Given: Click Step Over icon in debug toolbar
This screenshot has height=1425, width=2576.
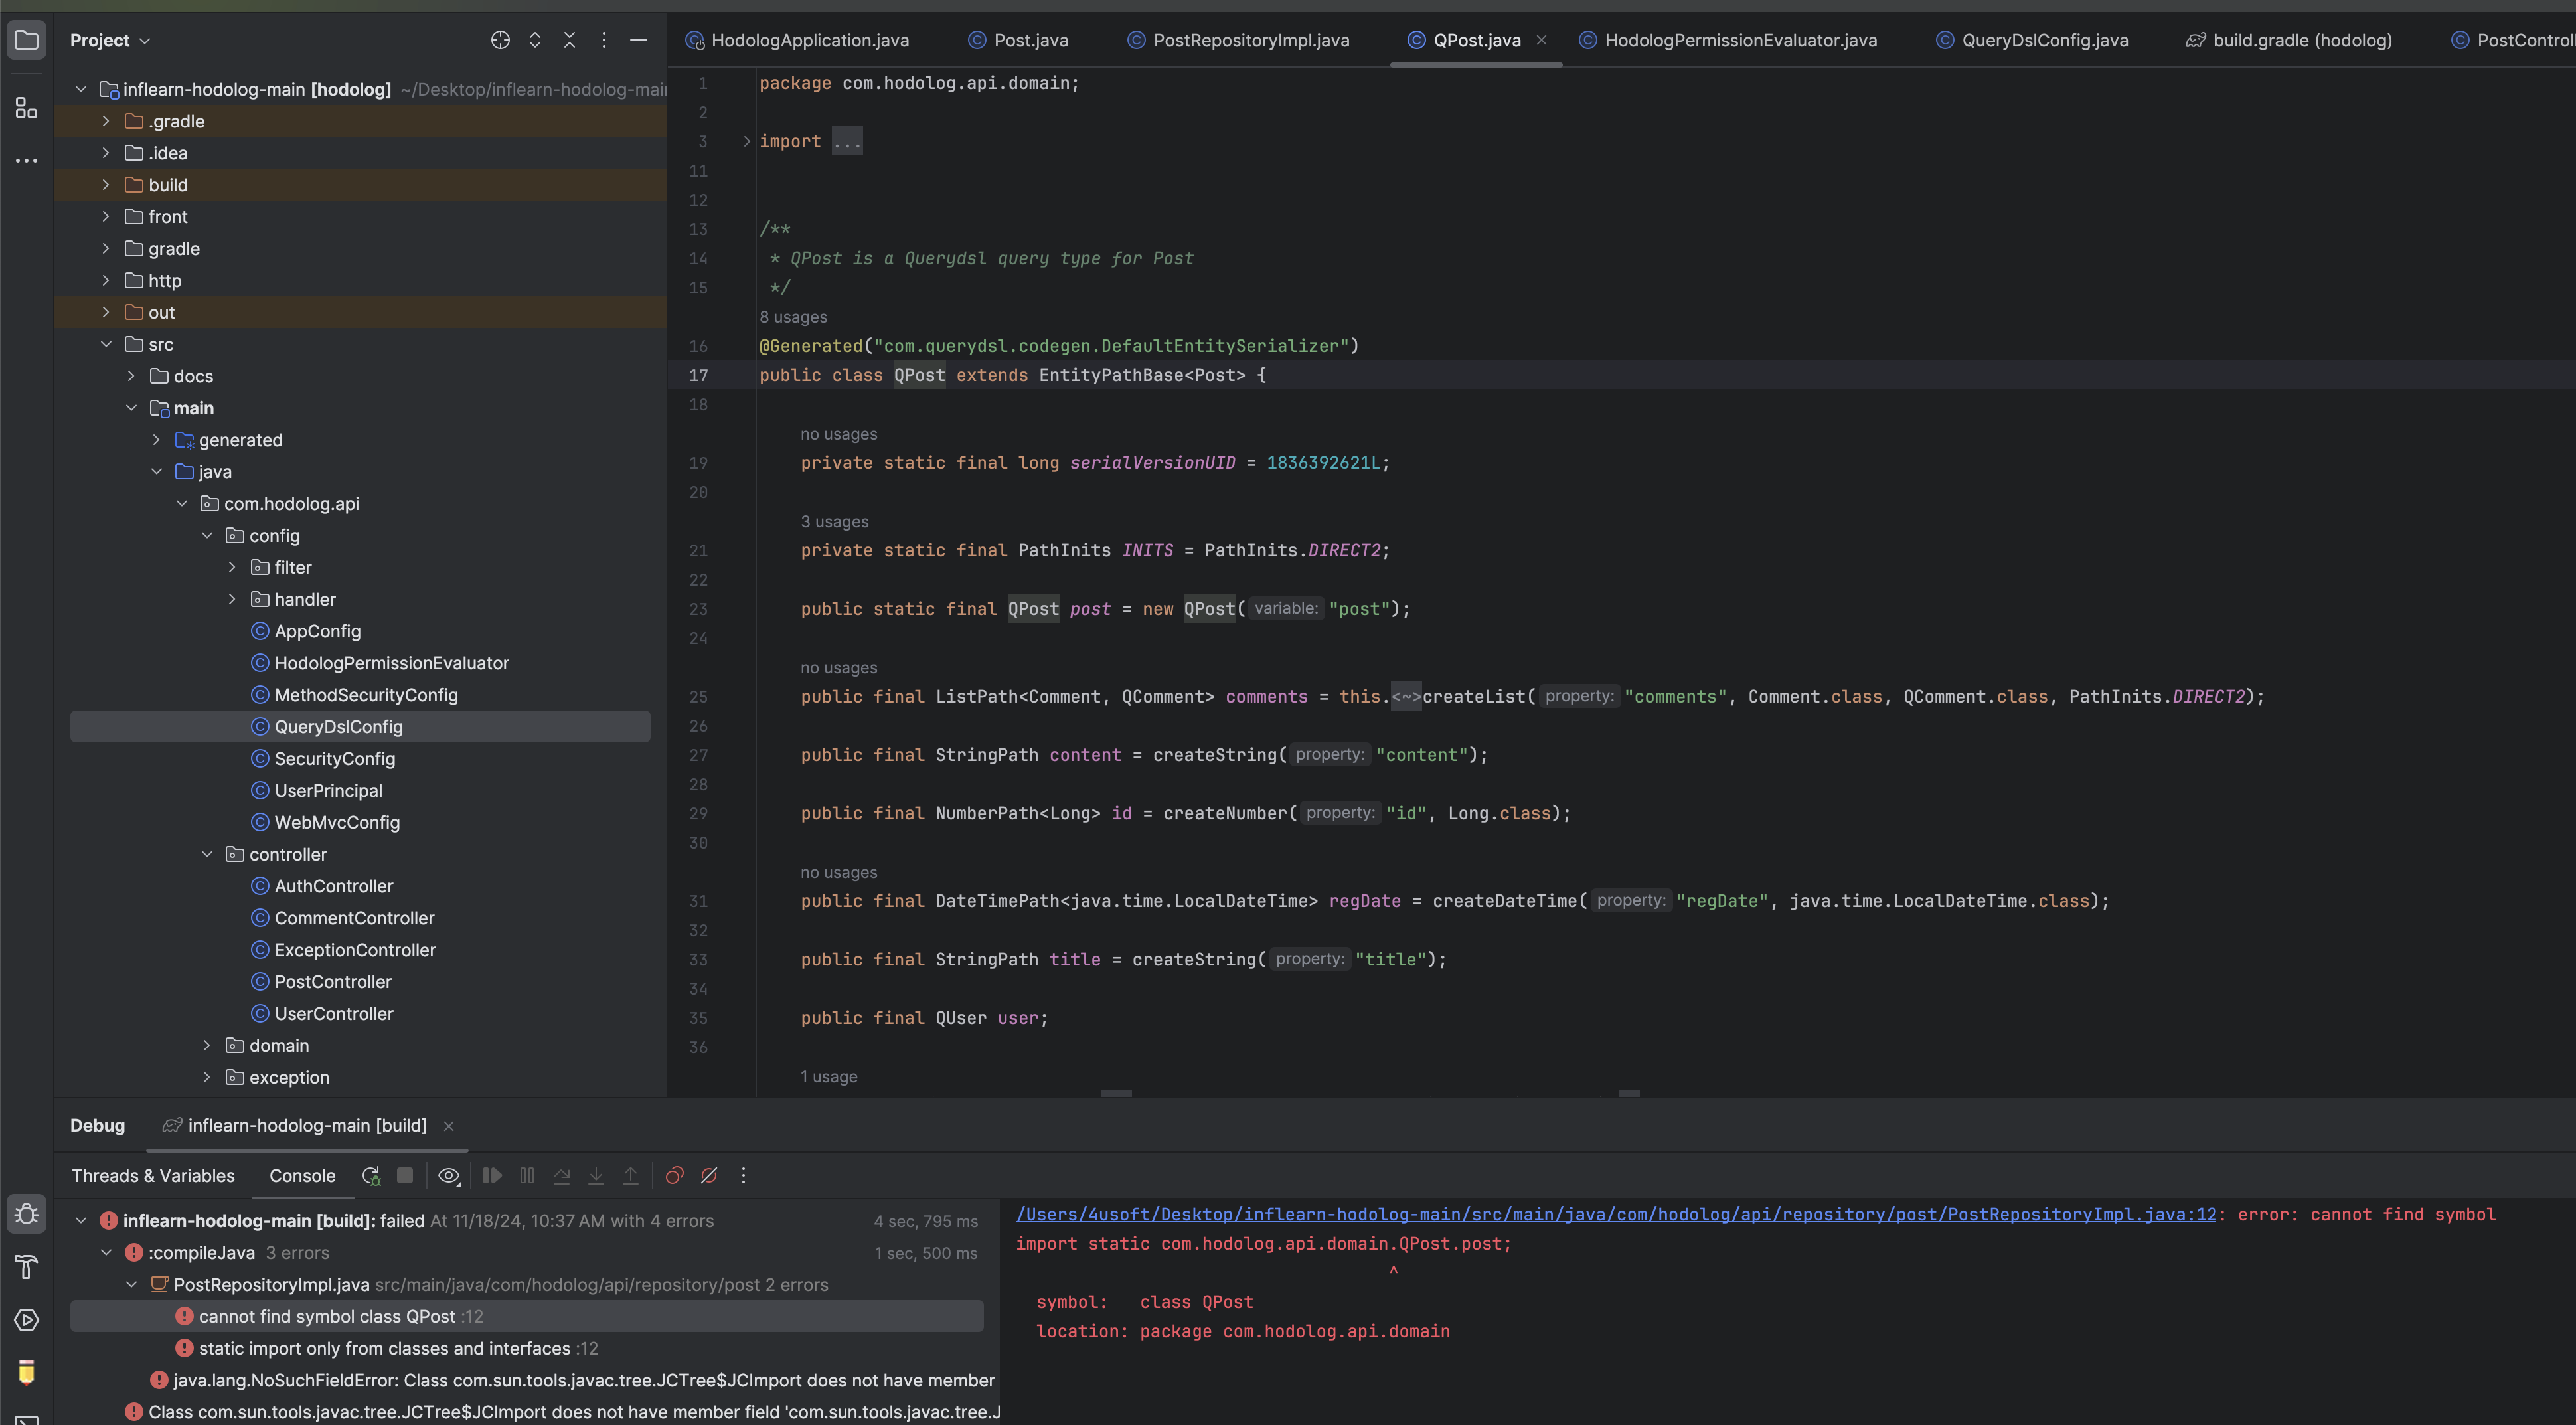Looking at the screenshot, I should tap(562, 1176).
